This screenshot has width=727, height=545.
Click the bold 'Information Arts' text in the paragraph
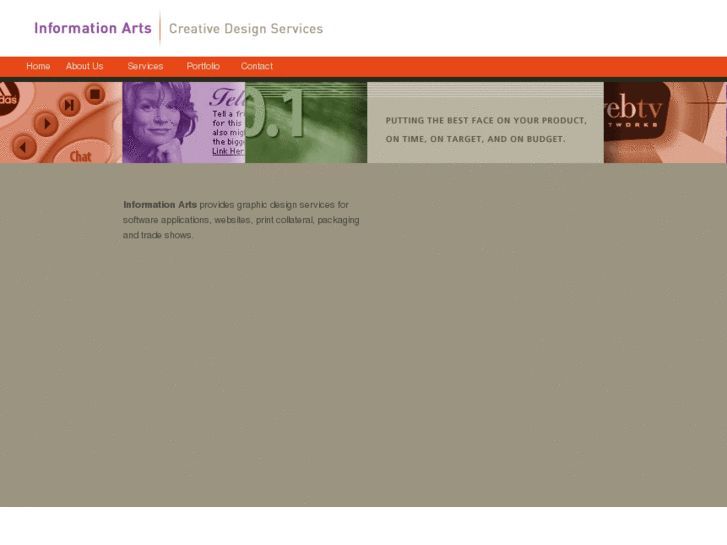(x=160, y=205)
